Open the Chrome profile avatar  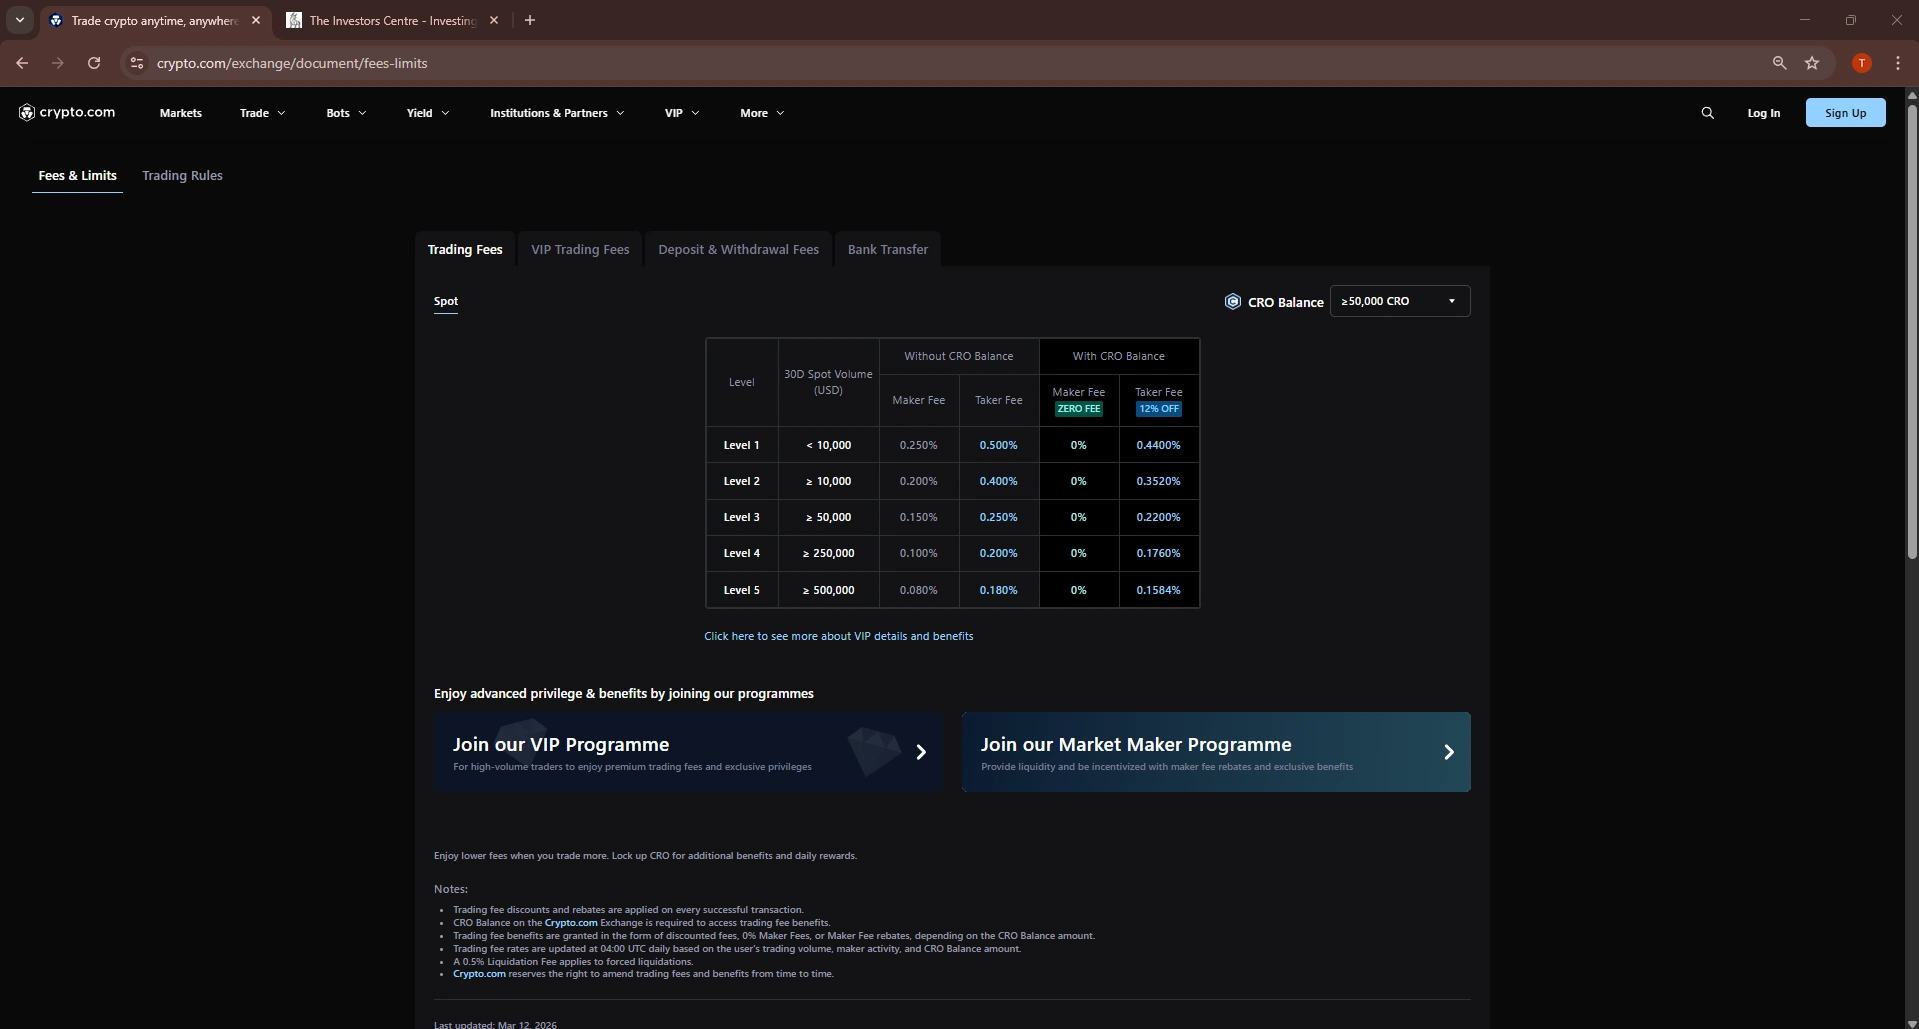pos(1861,63)
